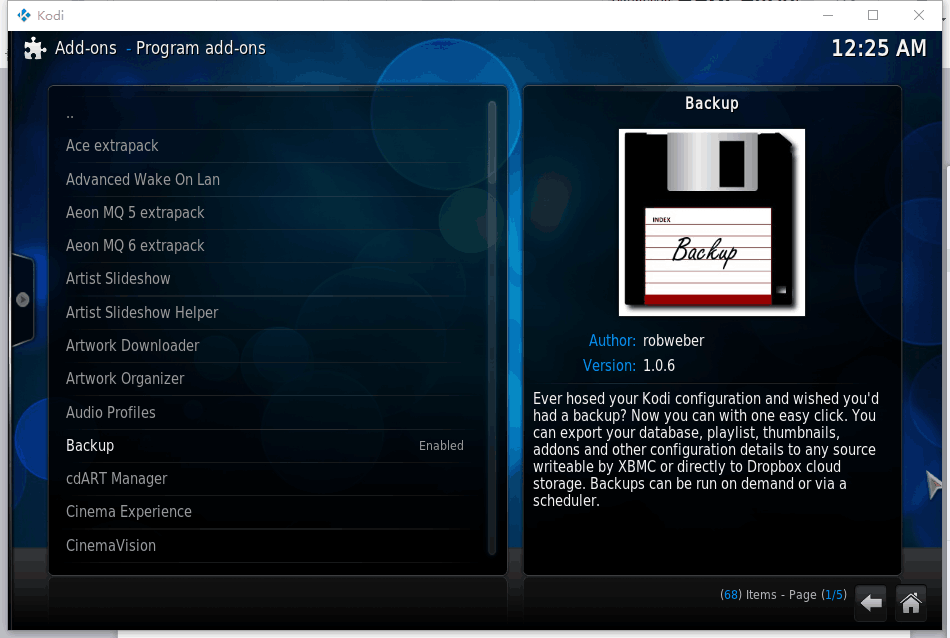Image resolution: width=950 pixels, height=638 pixels.
Task: Click the Add-ons puzzle piece icon
Action: tap(35, 48)
